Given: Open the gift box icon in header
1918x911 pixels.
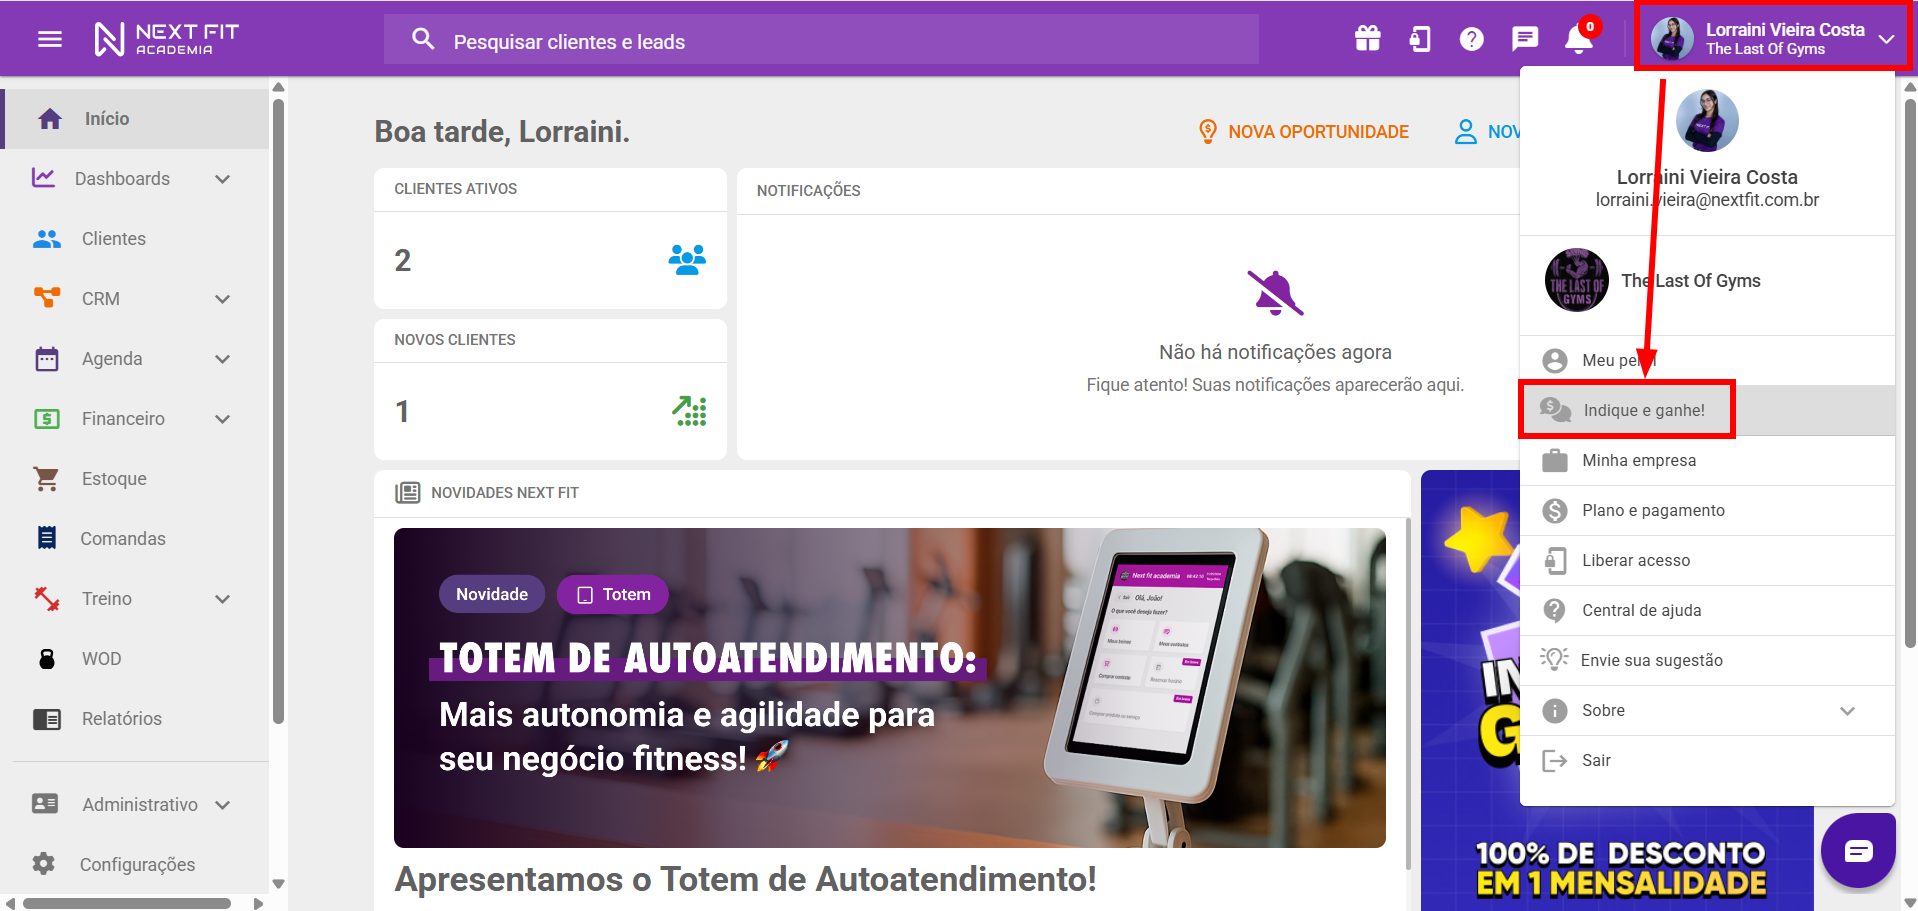Looking at the screenshot, I should 1367,39.
